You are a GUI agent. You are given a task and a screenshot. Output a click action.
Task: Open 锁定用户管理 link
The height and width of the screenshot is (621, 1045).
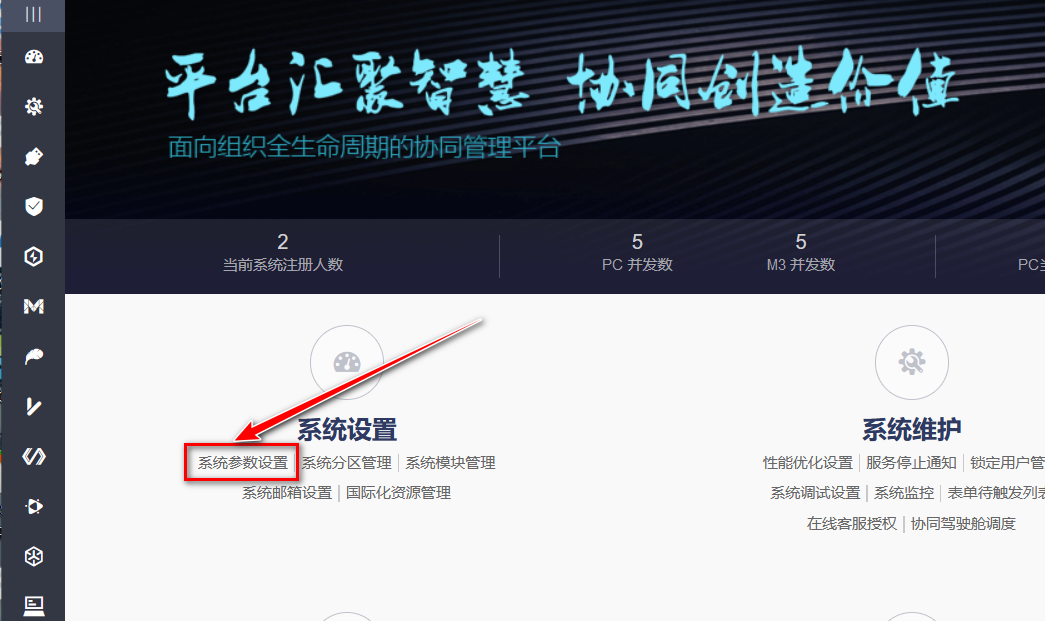(x=1007, y=463)
